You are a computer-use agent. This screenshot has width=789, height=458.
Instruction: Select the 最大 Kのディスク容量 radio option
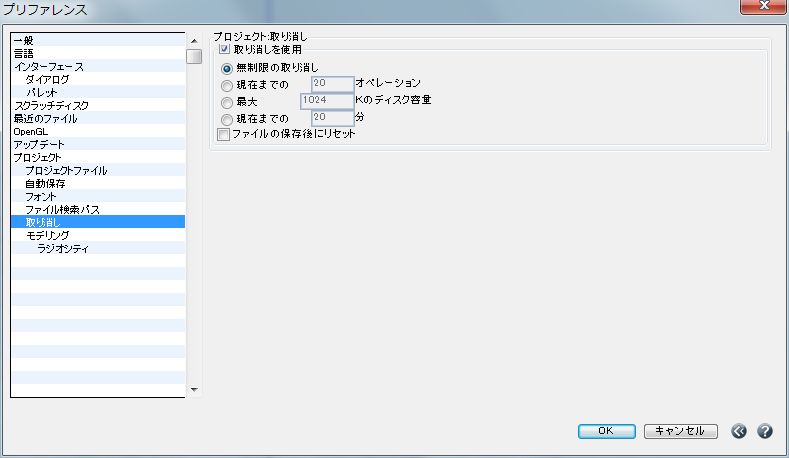click(227, 103)
